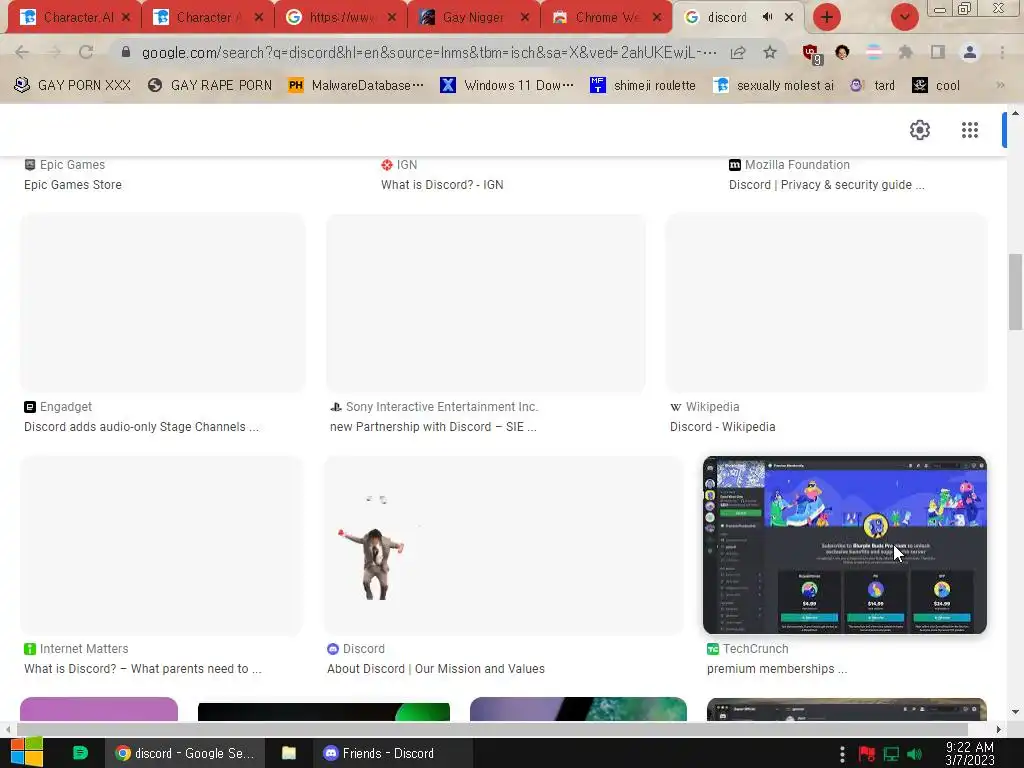Click the Sony Interactive Entertainment PlayStation favicon
Image resolution: width=1024 pixels, height=768 pixels.
click(336, 407)
